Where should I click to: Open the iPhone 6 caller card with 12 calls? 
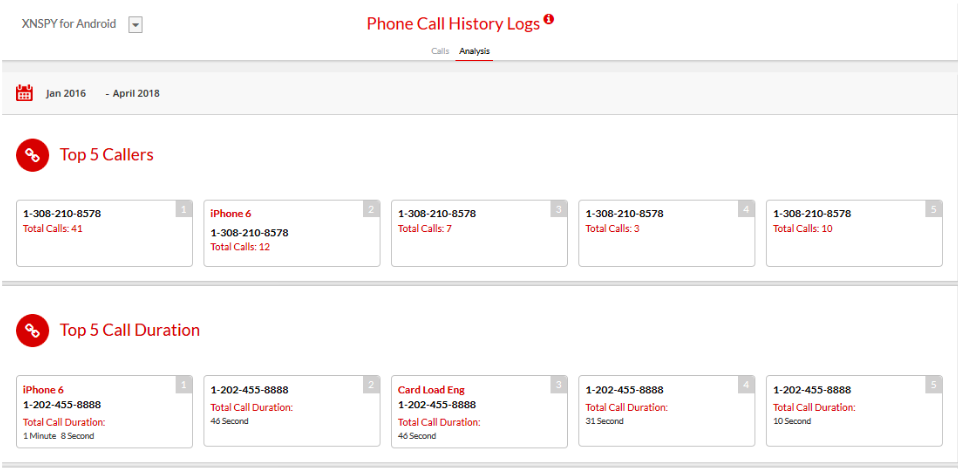click(291, 233)
